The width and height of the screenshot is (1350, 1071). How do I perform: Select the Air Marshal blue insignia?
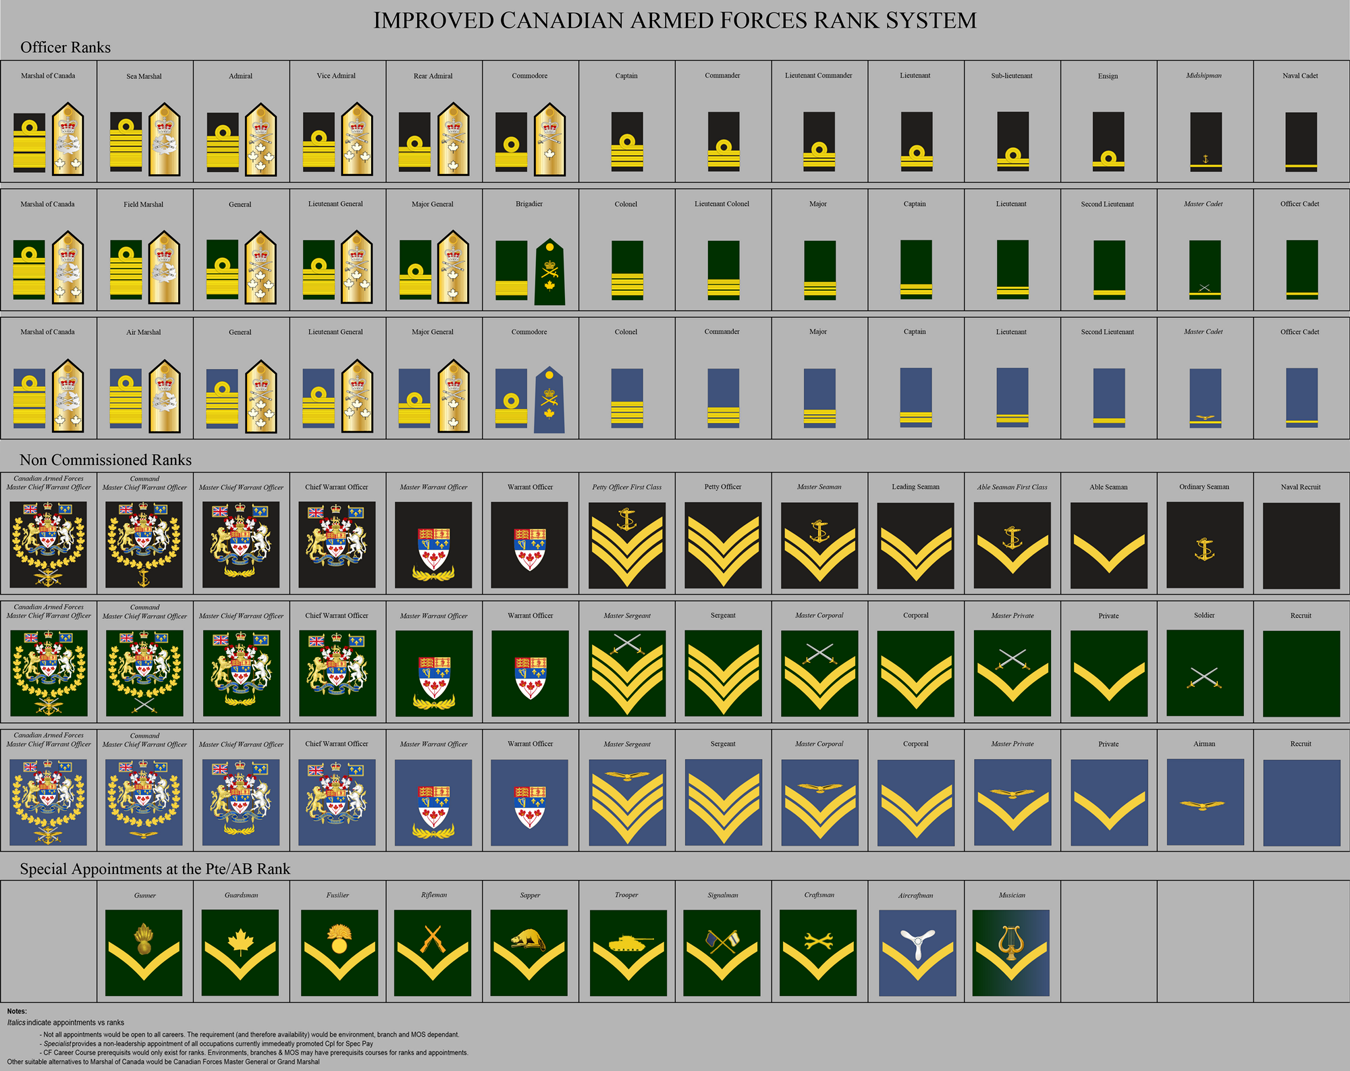[x=144, y=395]
